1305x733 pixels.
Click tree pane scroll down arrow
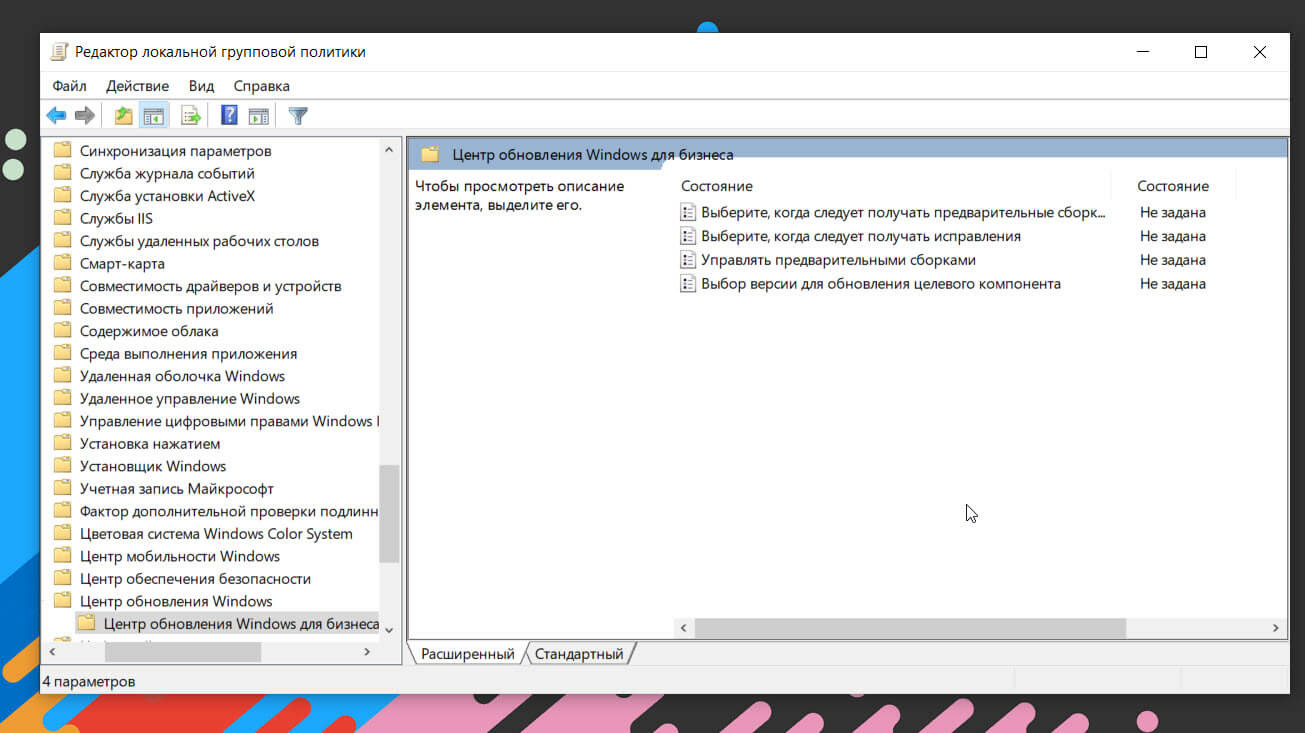point(389,629)
